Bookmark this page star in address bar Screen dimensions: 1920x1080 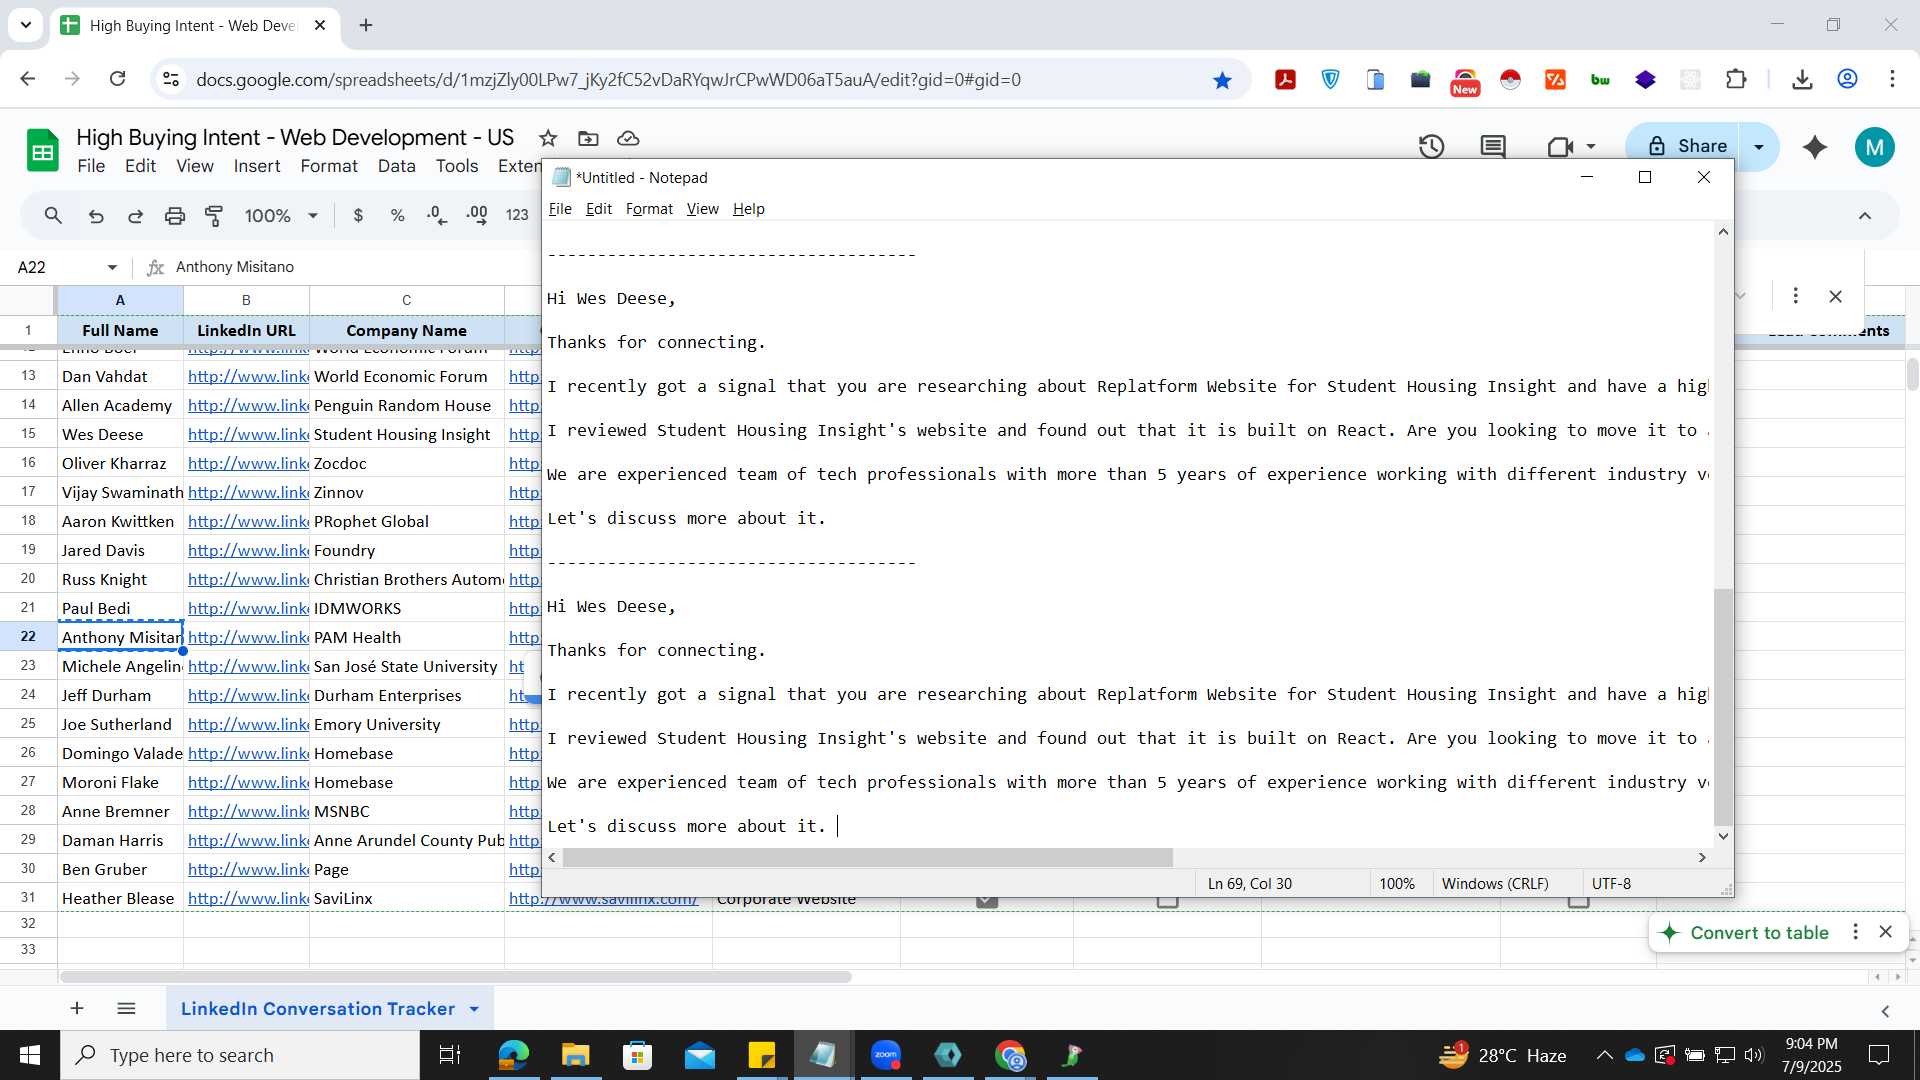click(1222, 80)
